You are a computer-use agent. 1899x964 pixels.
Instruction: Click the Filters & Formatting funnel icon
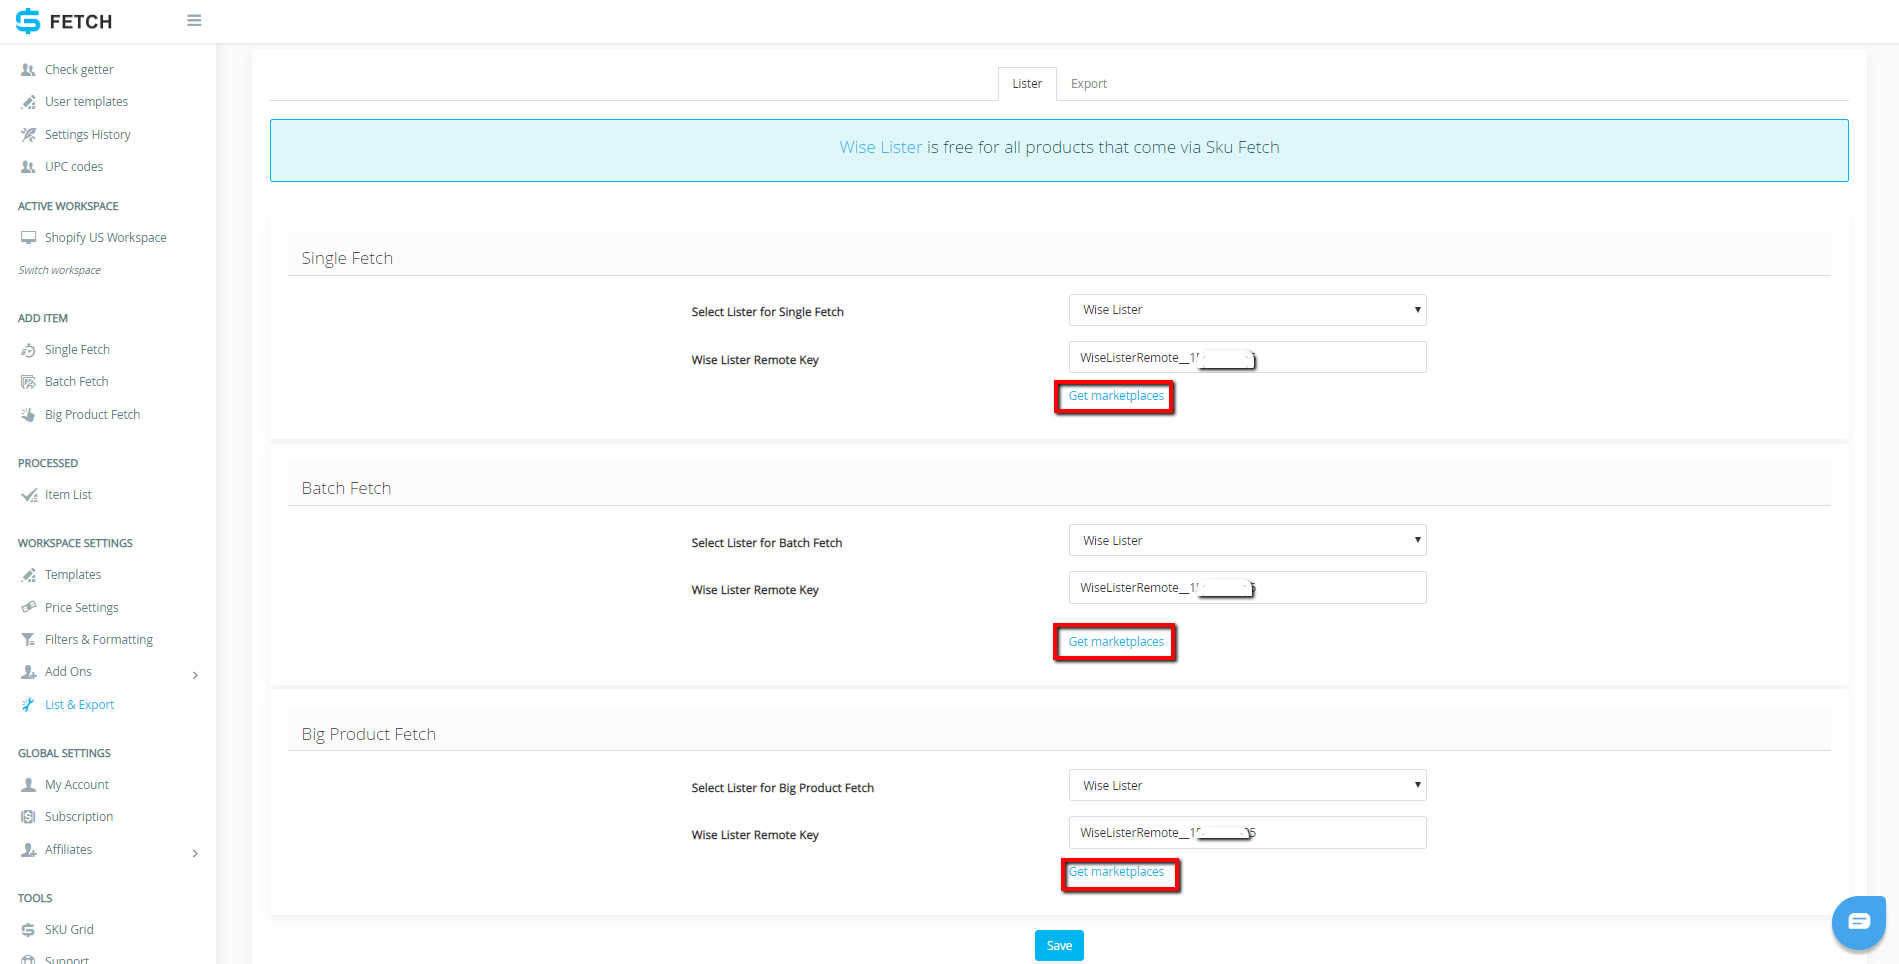click(28, 640)
